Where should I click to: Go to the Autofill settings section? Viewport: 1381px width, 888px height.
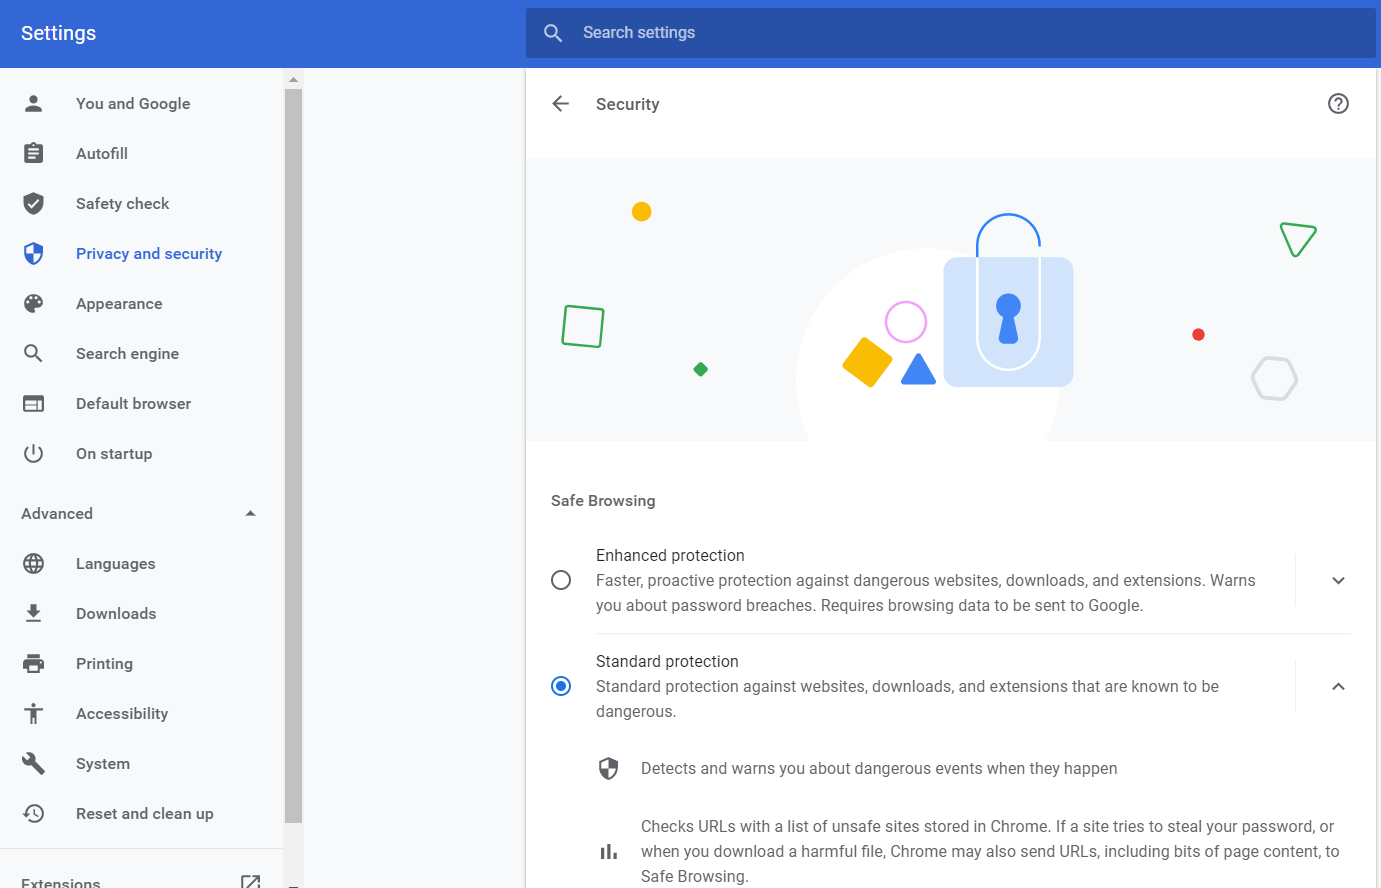pyautogui.click(x=102, y=154)
